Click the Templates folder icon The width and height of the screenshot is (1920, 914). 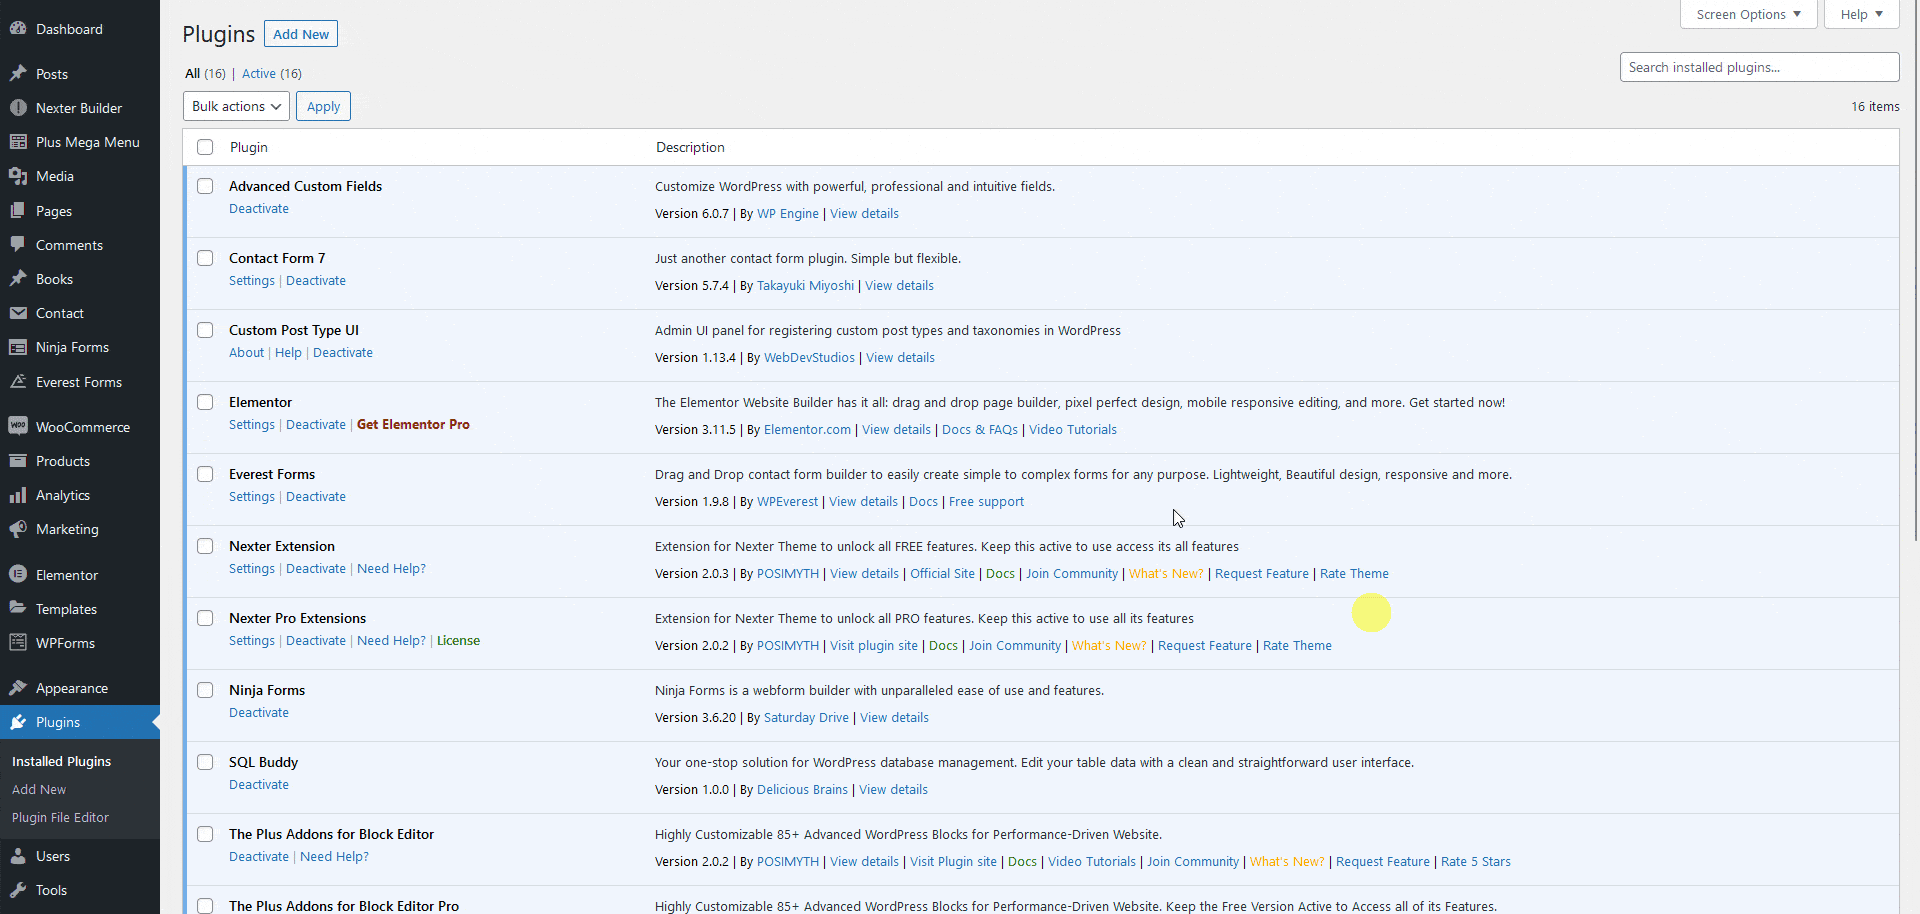(18, 609)
